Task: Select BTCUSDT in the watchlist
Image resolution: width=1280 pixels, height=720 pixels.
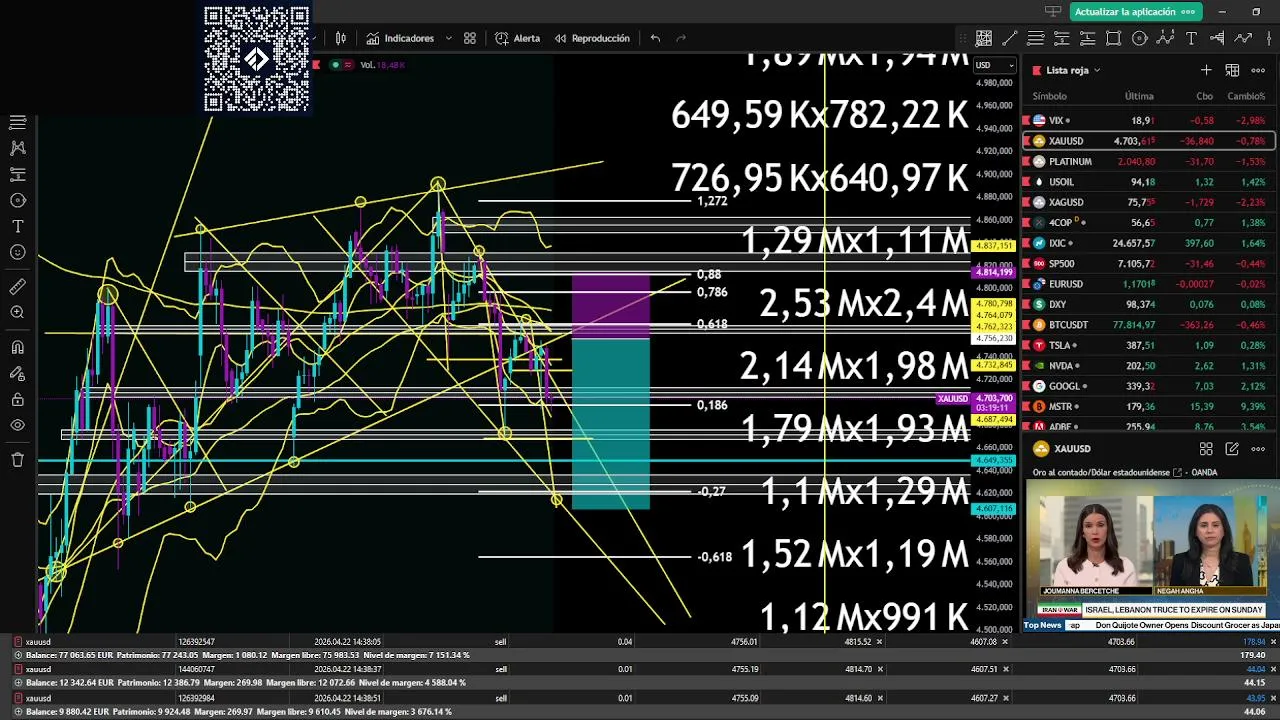Action: tap(1148, 325)
